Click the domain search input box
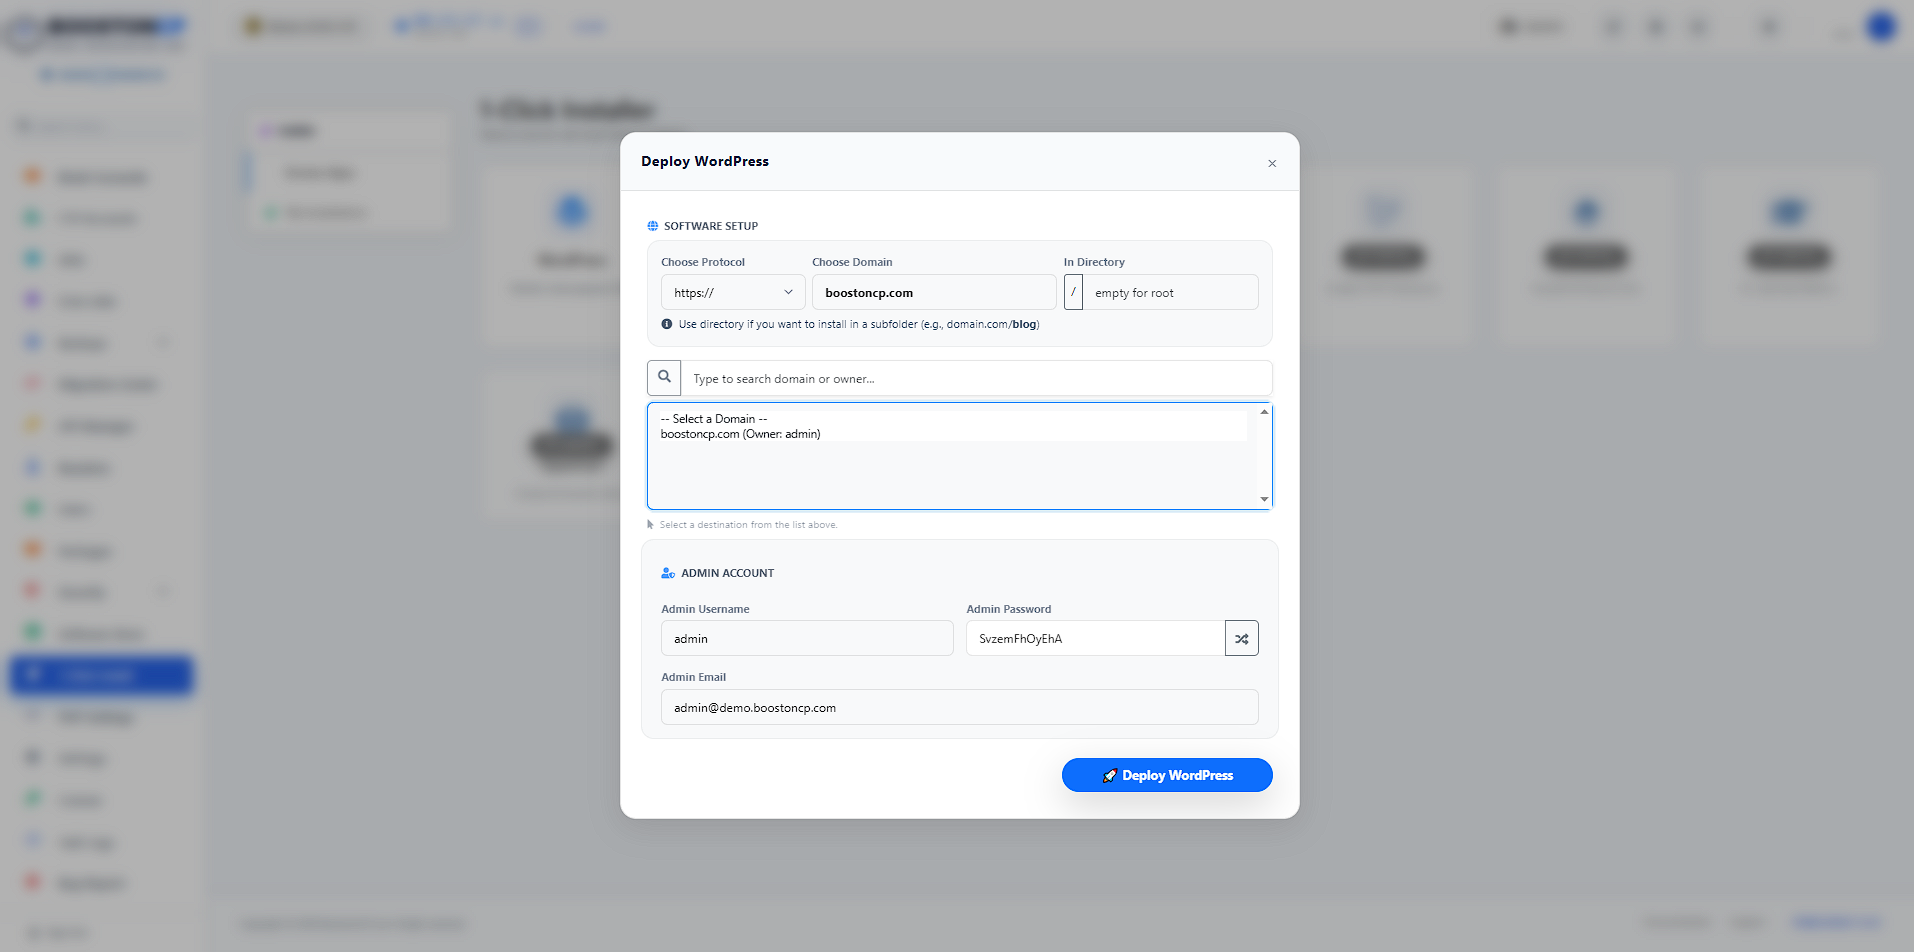The width and height of the screenshot is (1914, 952). [x=977, y=378]
